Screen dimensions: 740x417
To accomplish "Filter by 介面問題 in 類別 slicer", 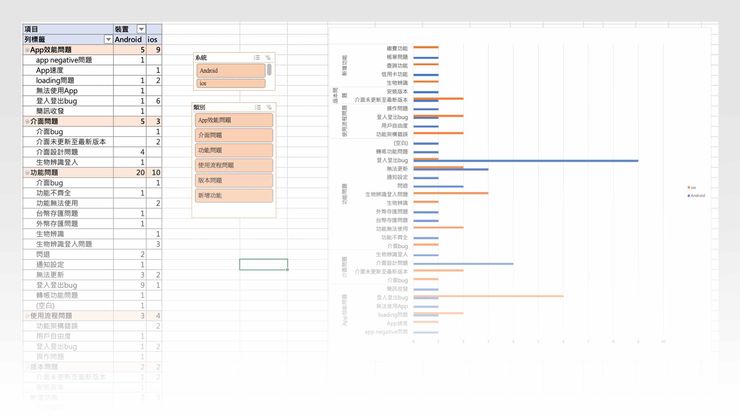I will (234, 135).
